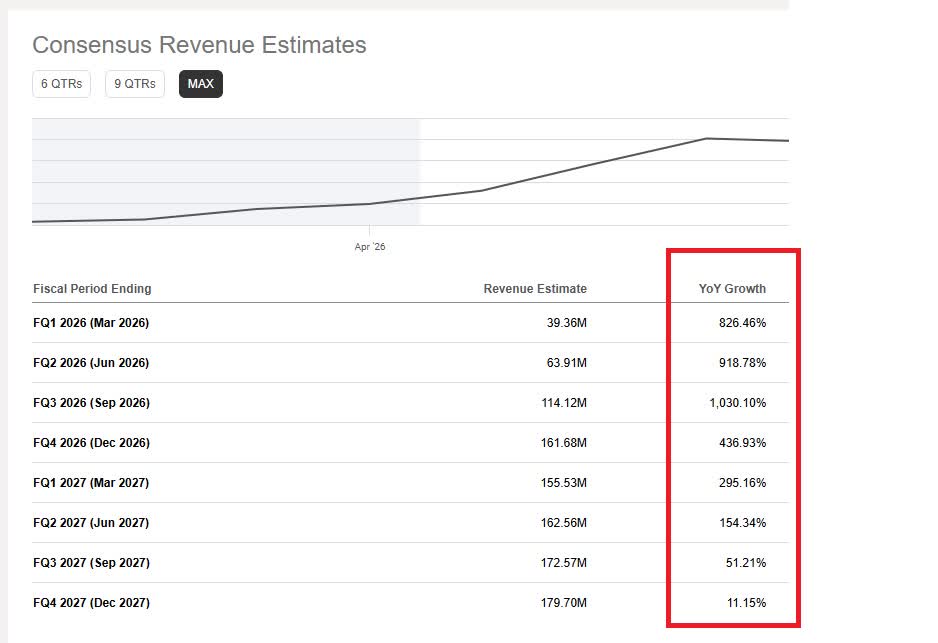Click the 1,030.10% growth value

click(x=738, y=403)
